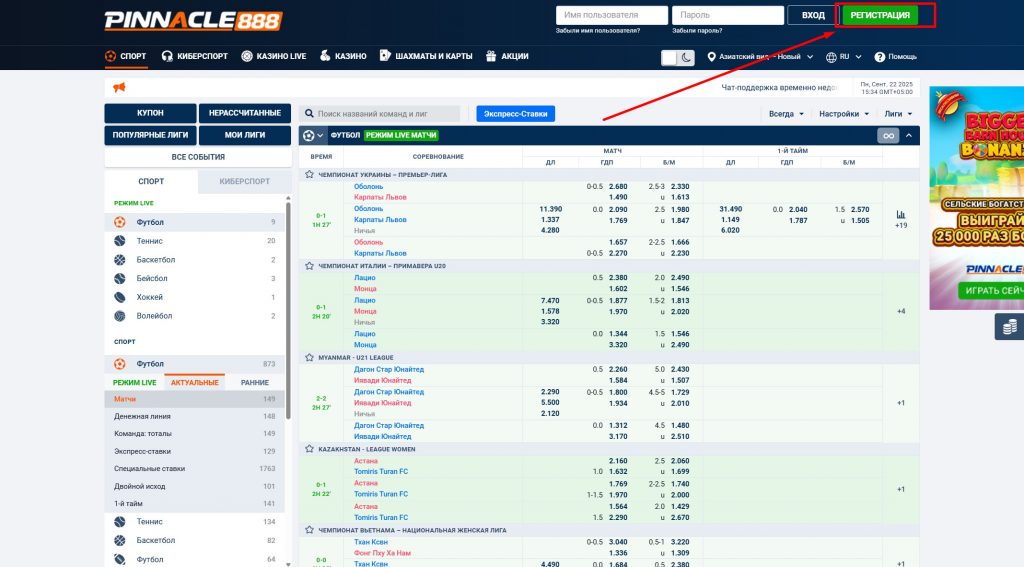The image size is (1024, 567).
Task: Focus the team and league search field
Action: coord(385,114)
